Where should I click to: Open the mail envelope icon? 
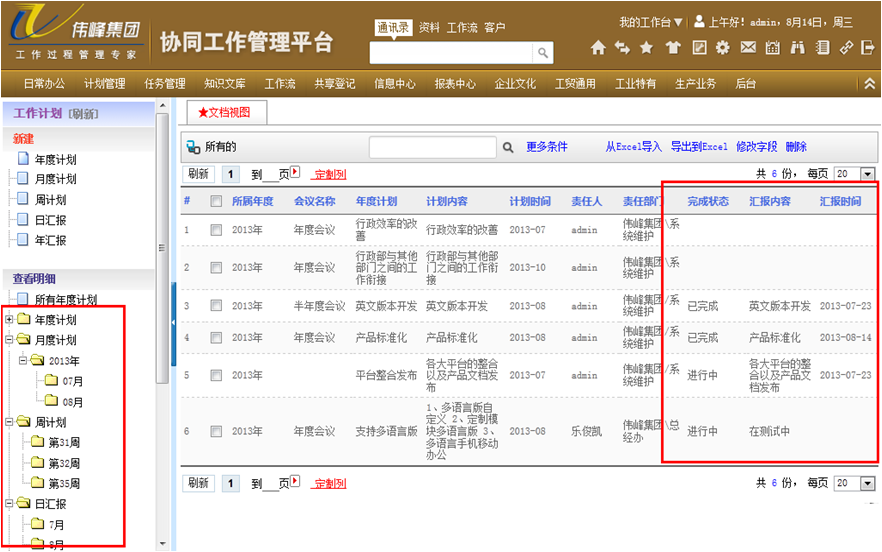748,47
